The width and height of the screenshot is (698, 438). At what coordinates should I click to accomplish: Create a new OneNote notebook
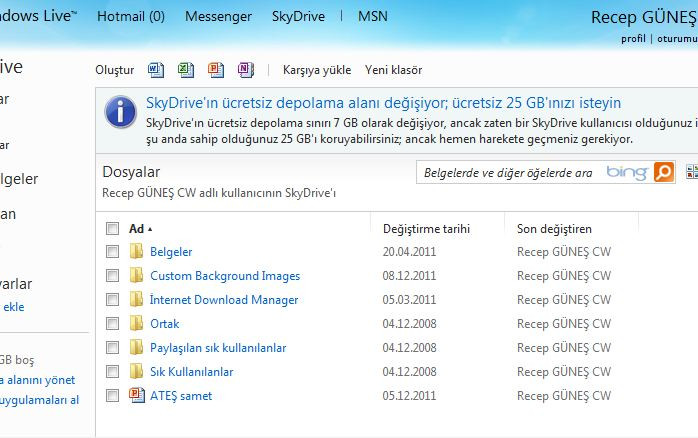pos(246,70)
